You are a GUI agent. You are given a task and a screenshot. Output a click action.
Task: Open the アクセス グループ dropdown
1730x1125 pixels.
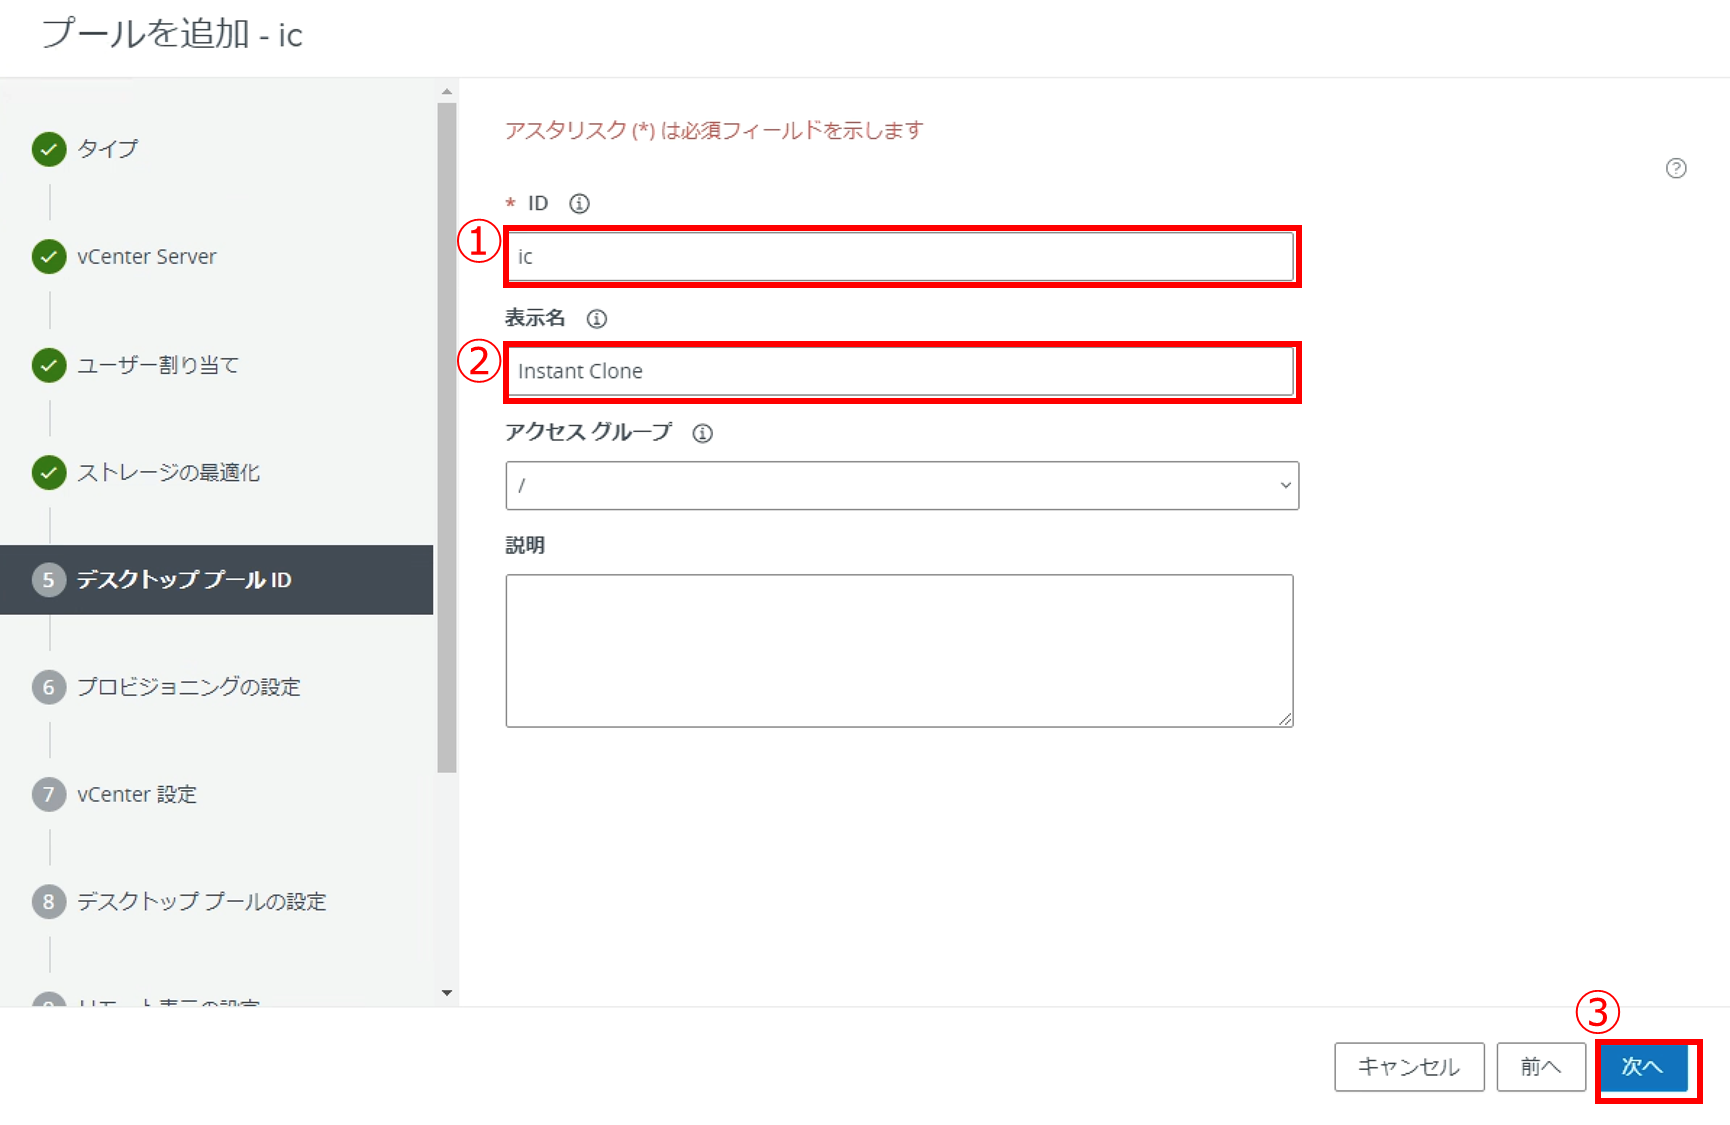click(901, 486)
